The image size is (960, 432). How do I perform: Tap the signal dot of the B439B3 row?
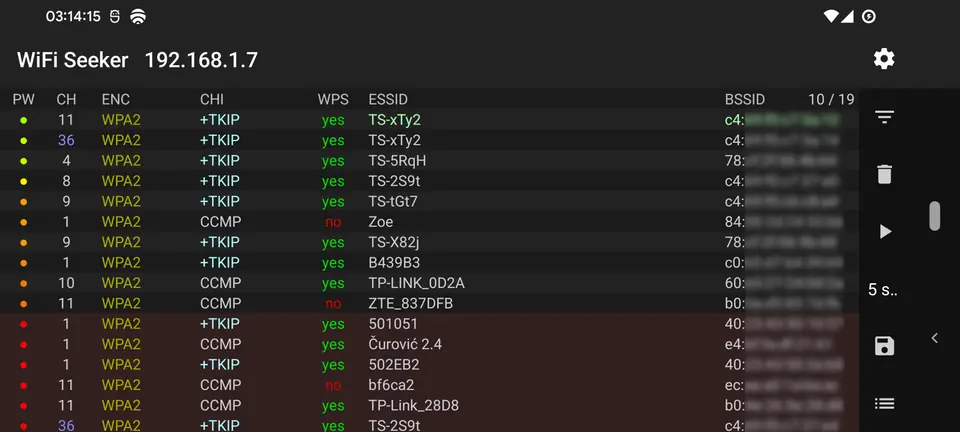[24, 263]
